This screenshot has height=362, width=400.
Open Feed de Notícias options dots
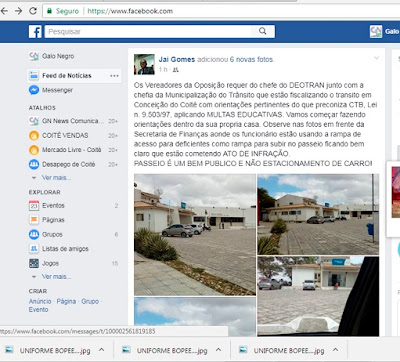pos(114,76)
